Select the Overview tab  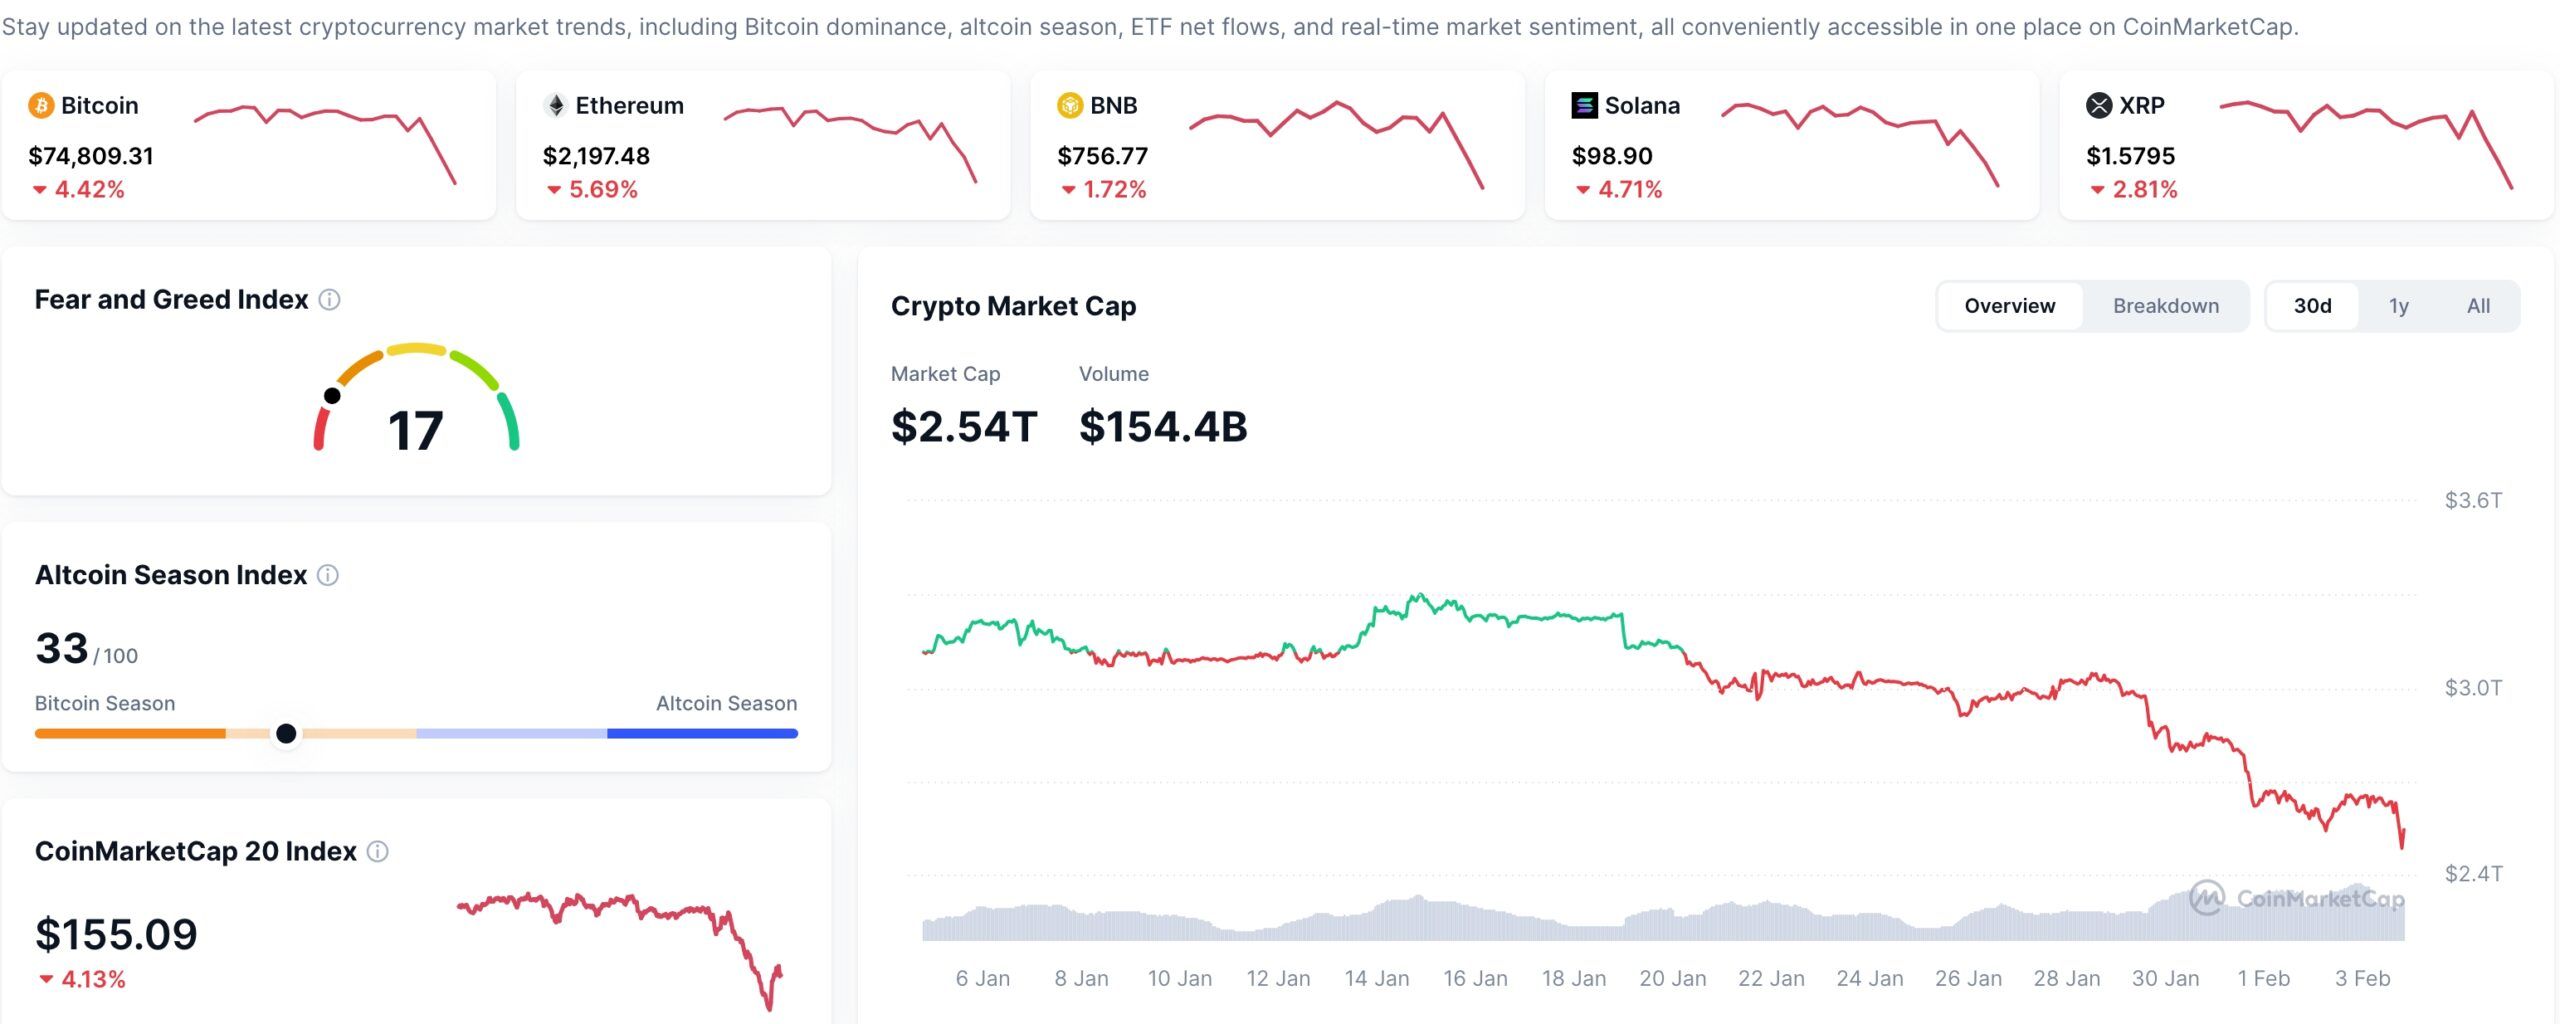(x=2009, y=306)
